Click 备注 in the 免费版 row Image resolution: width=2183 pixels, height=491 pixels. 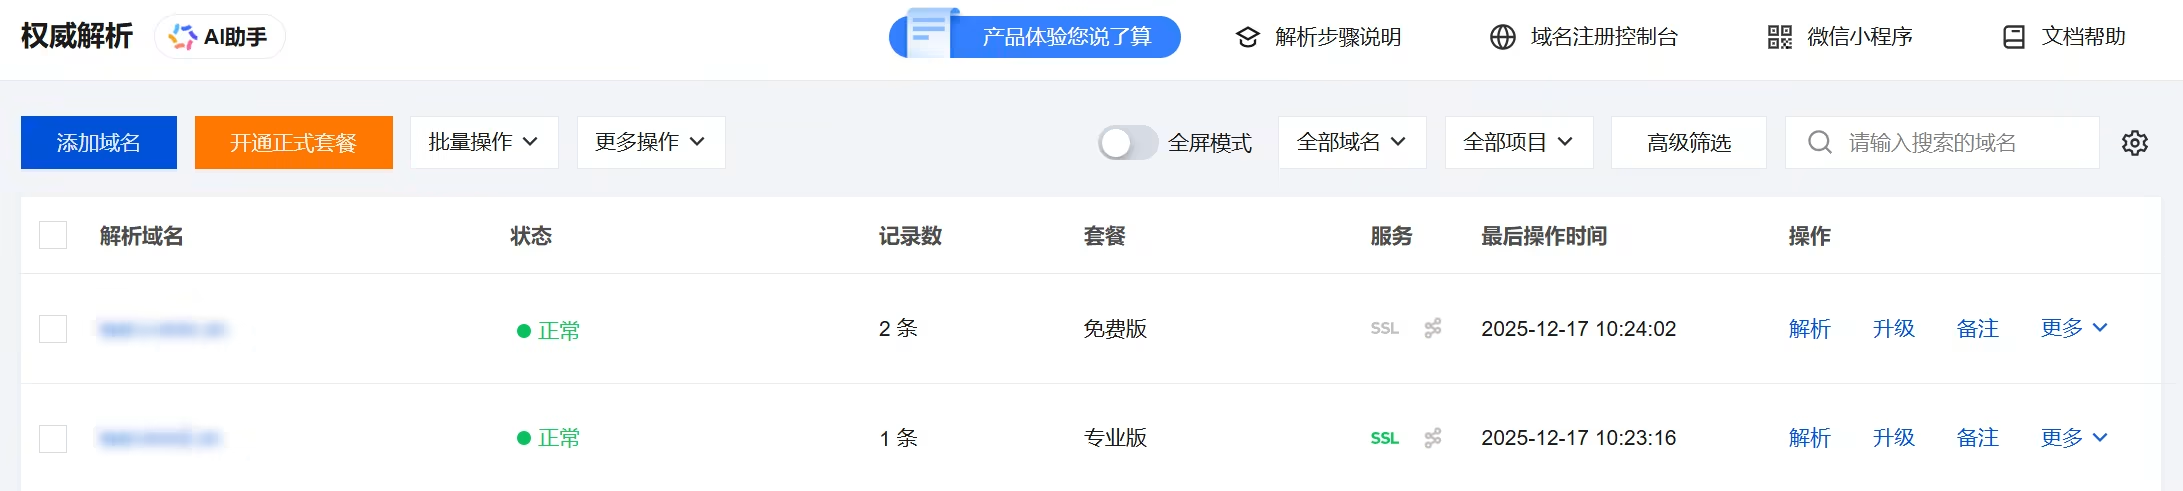click(x=1978, y=328)
